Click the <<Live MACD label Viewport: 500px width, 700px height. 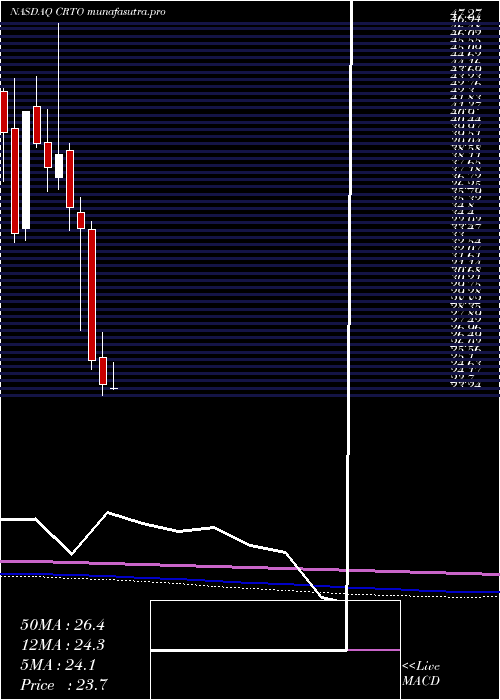[x=421, y=674]
